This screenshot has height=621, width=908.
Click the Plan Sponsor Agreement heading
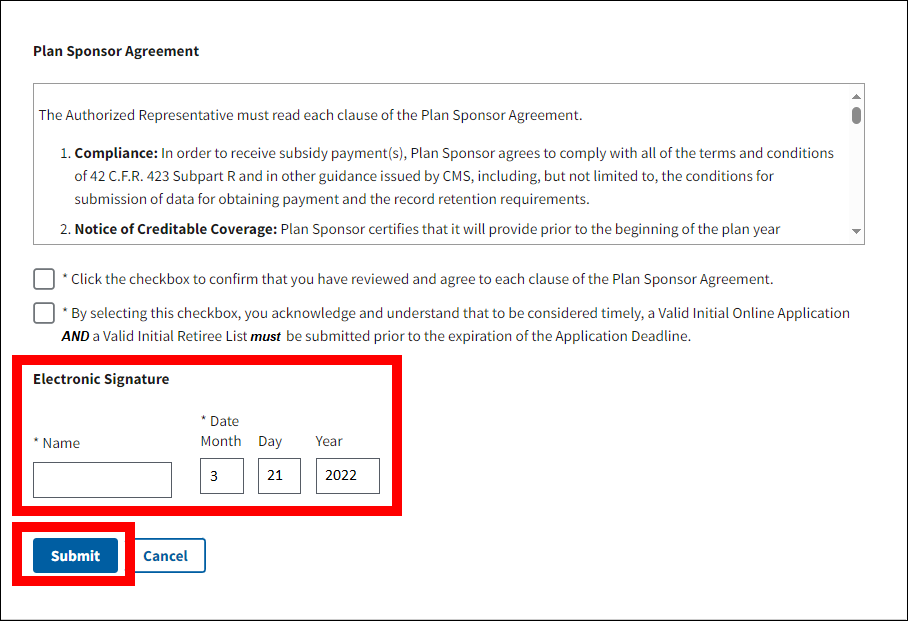click(116, 51)
